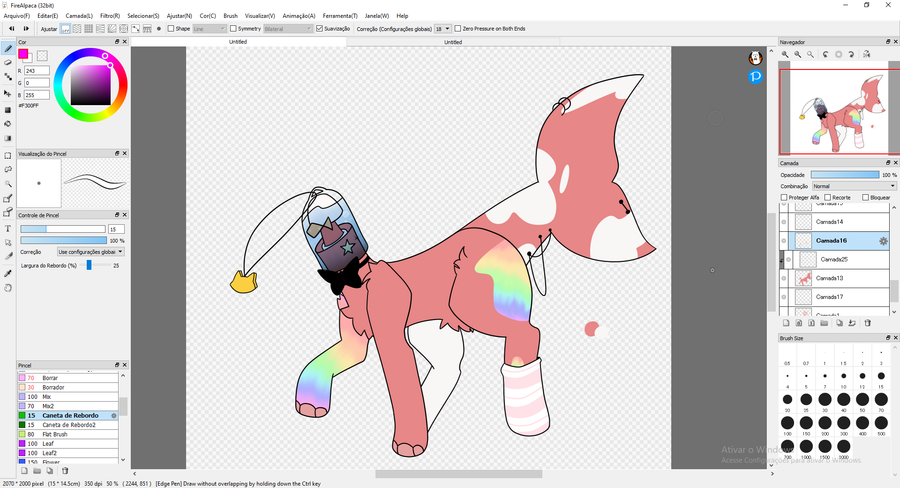The image size is (900, 488).
Task: Toggle visibility of Camada14 layer
Action: click(783, 222)
